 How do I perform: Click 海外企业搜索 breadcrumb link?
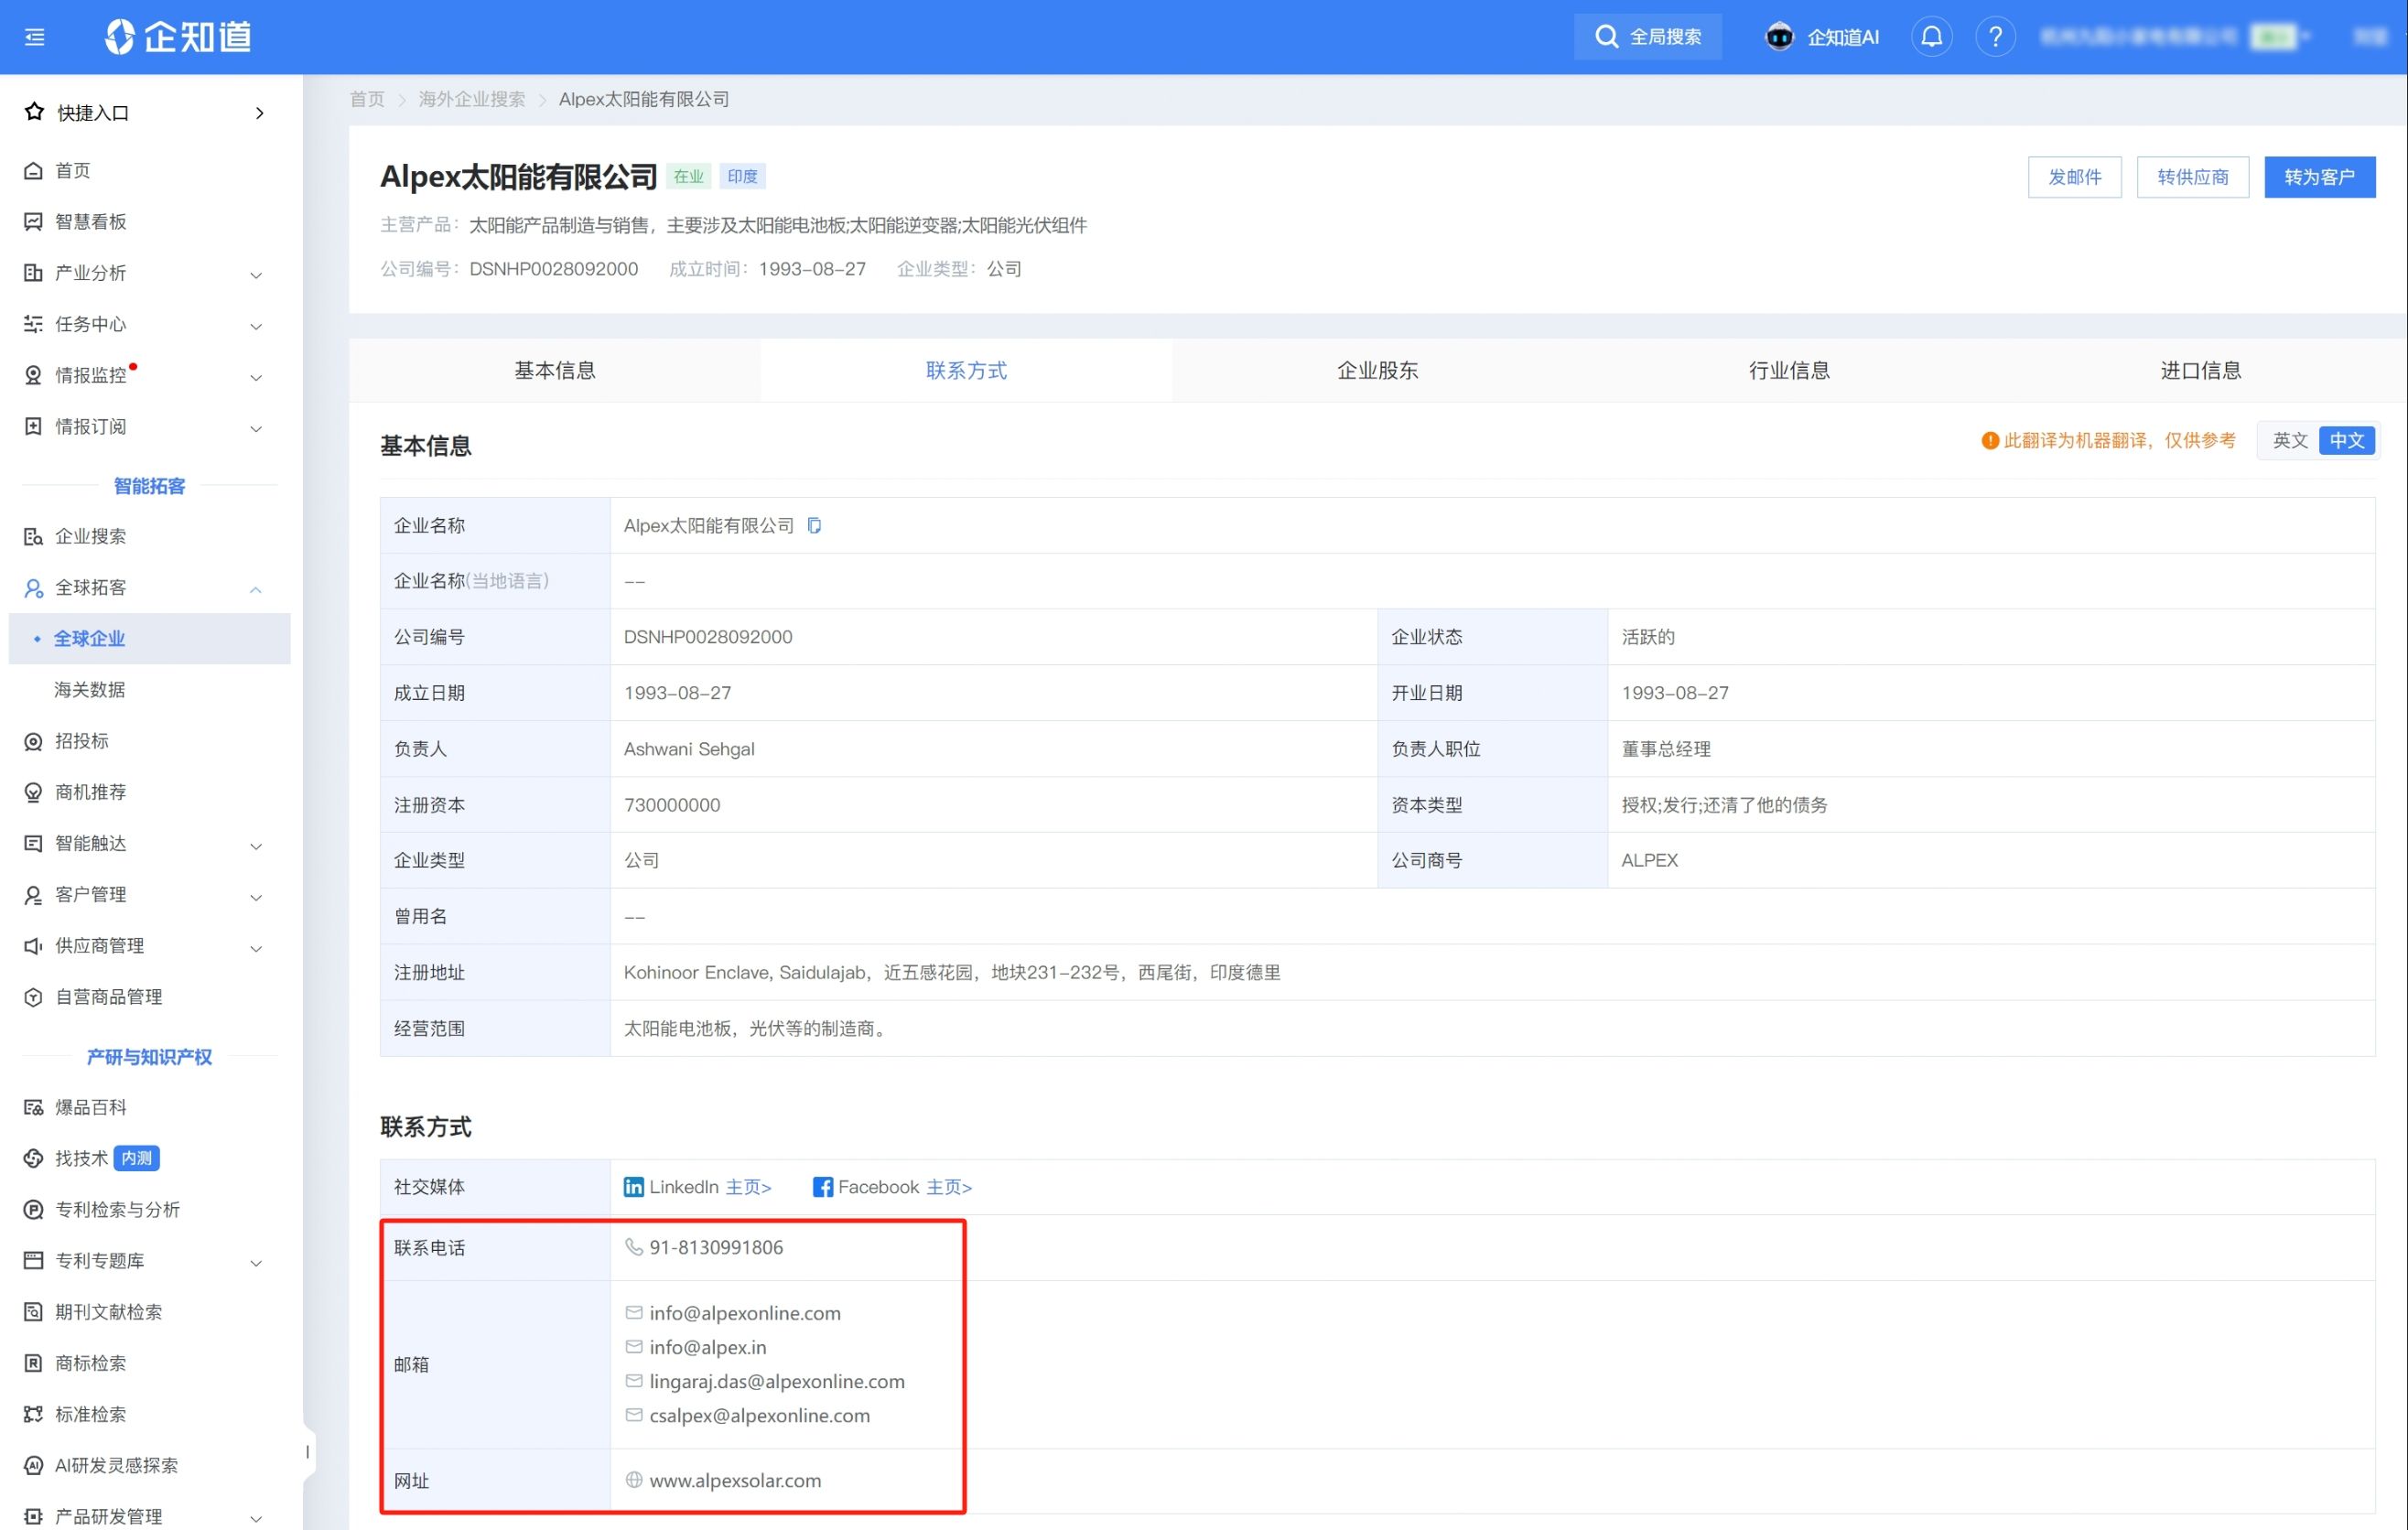point(471,99)
